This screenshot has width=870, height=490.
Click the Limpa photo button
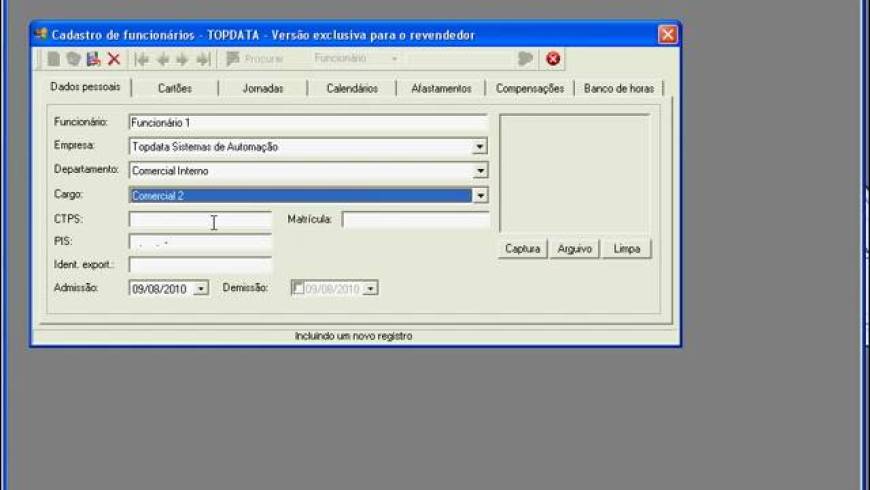click(626, 249)
